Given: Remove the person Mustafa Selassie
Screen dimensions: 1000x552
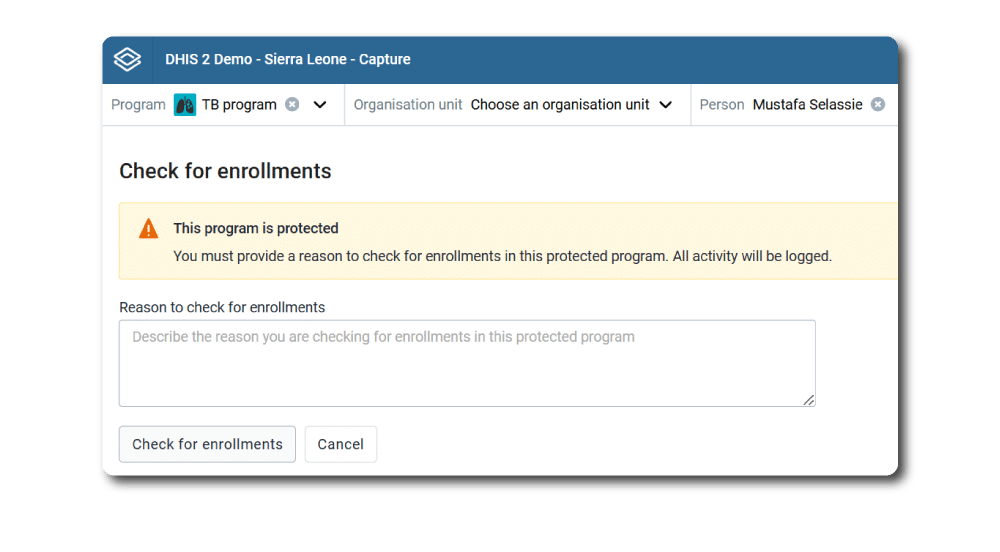Looking at the screenshot, I should coord(878,105).
